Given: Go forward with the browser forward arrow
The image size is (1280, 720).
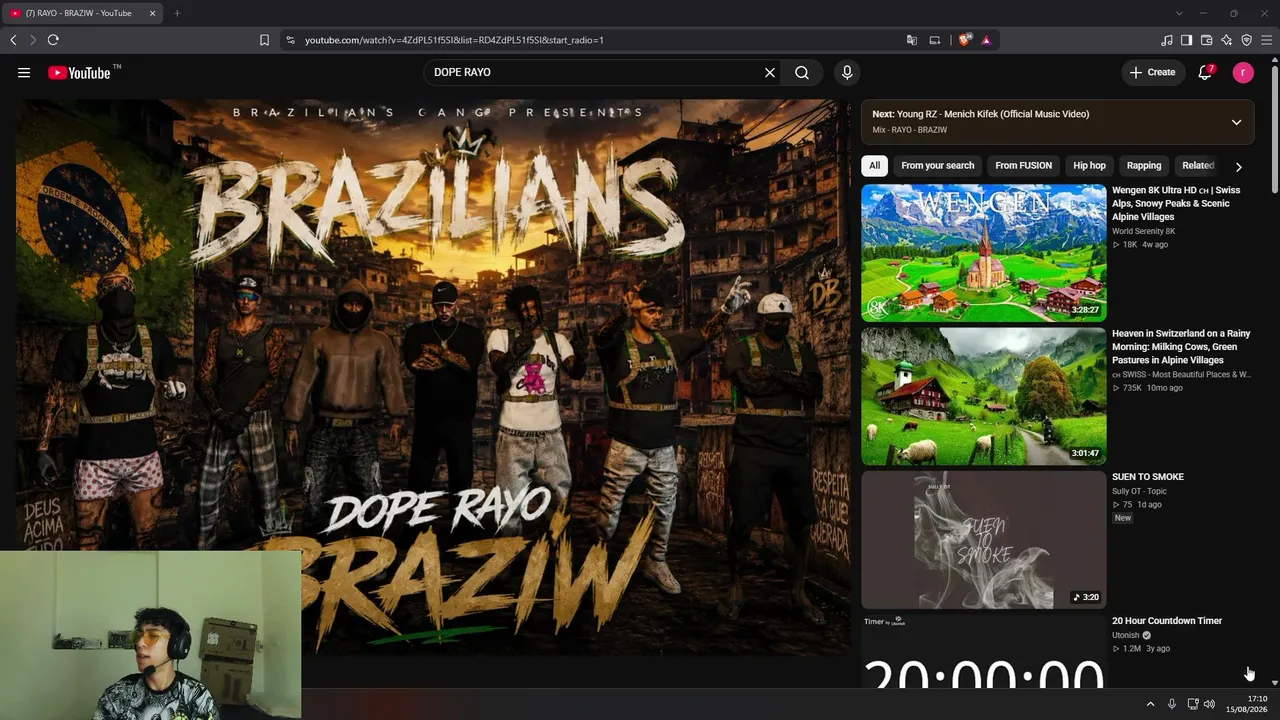Looking at the screenshot, I should (x=32, y=40).
